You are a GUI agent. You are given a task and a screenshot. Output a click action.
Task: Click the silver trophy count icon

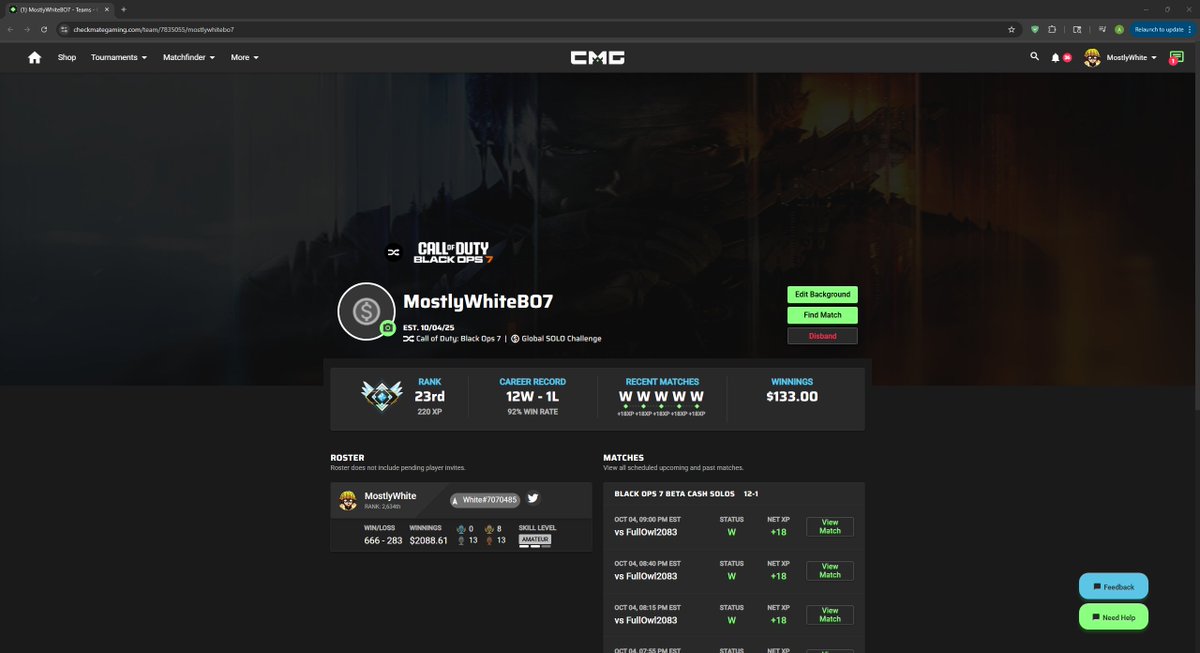[460, 541]
